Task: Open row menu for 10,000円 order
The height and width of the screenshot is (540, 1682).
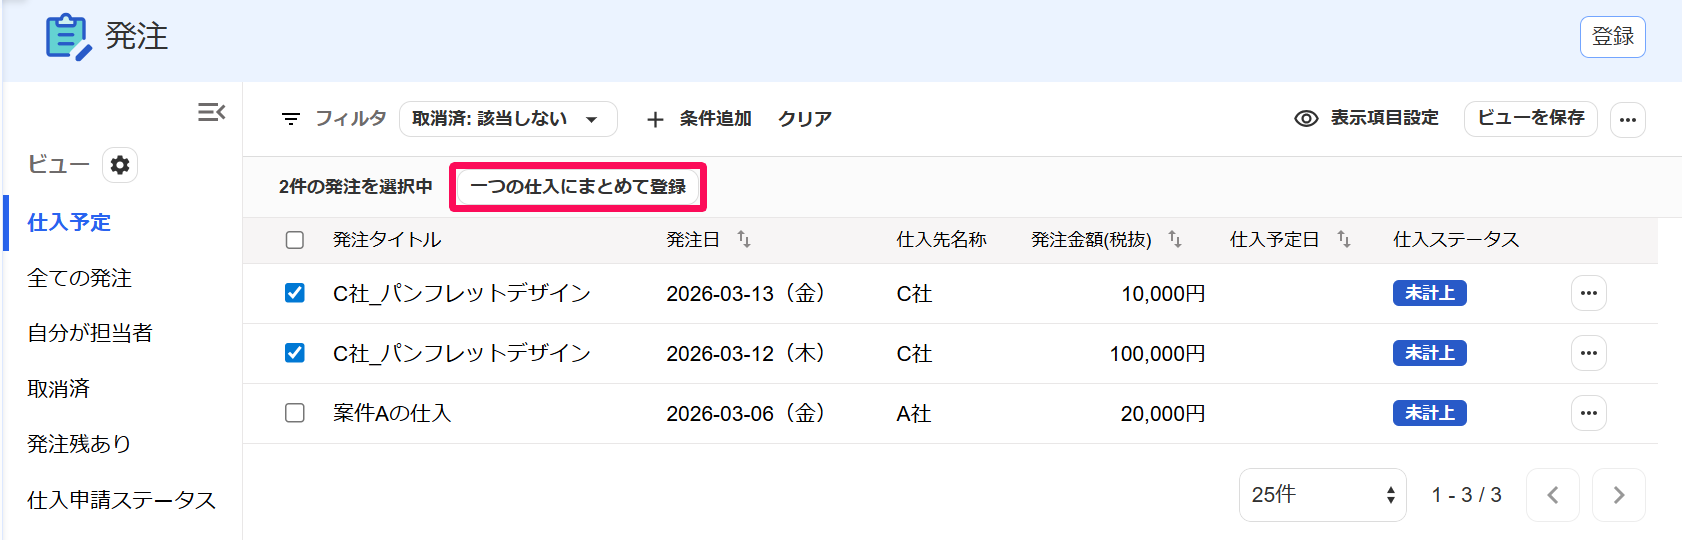Action: [x=1589, y=293]
